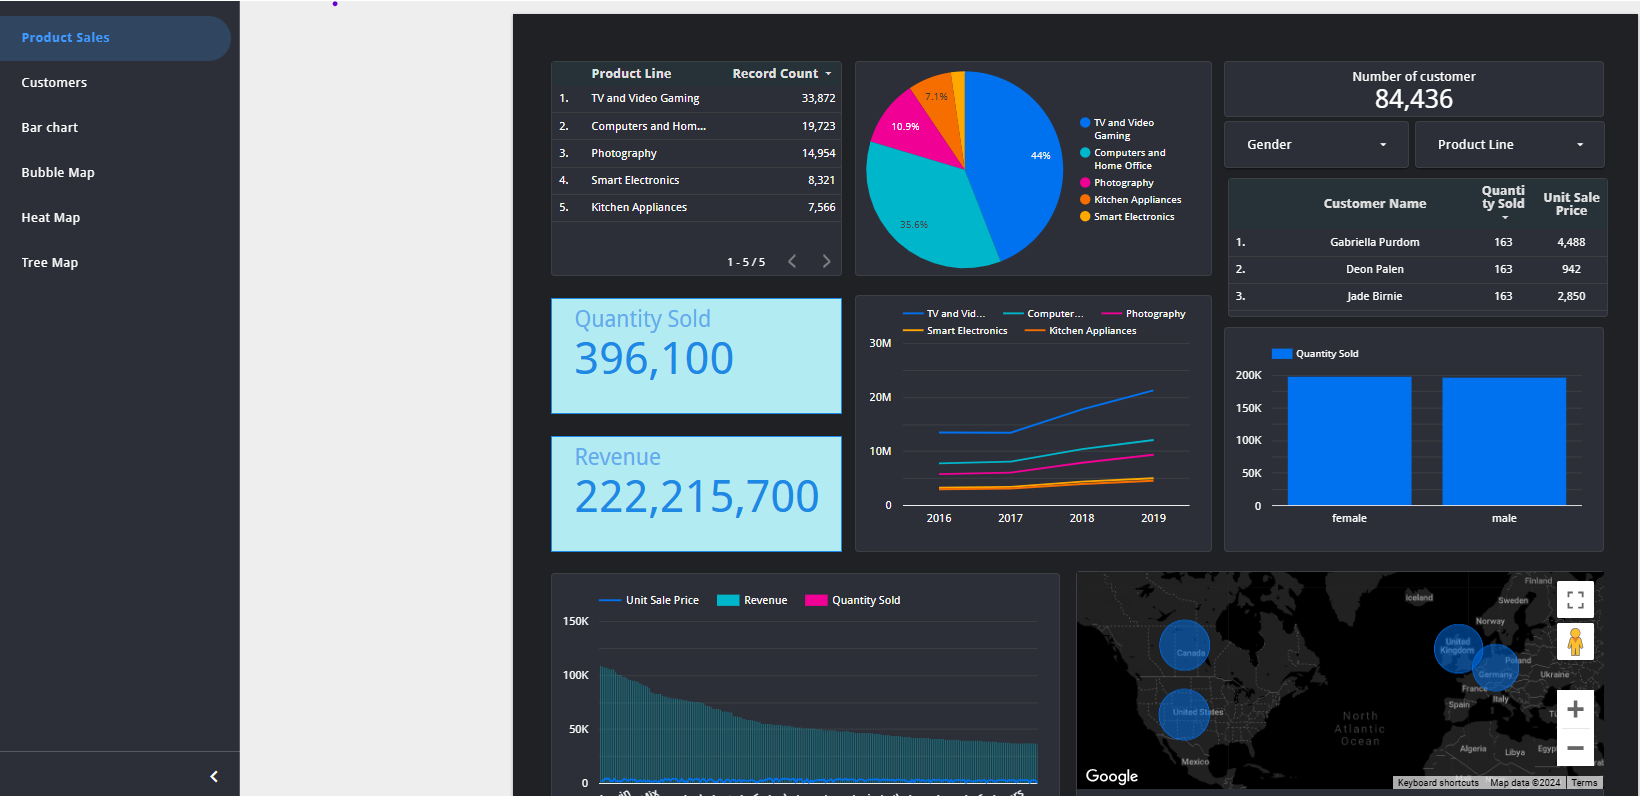Toggle Revenue legend in bottom chart
The width and height of the screenshot is (1640, 796).
pyautogui.click(x=752, y=601)
